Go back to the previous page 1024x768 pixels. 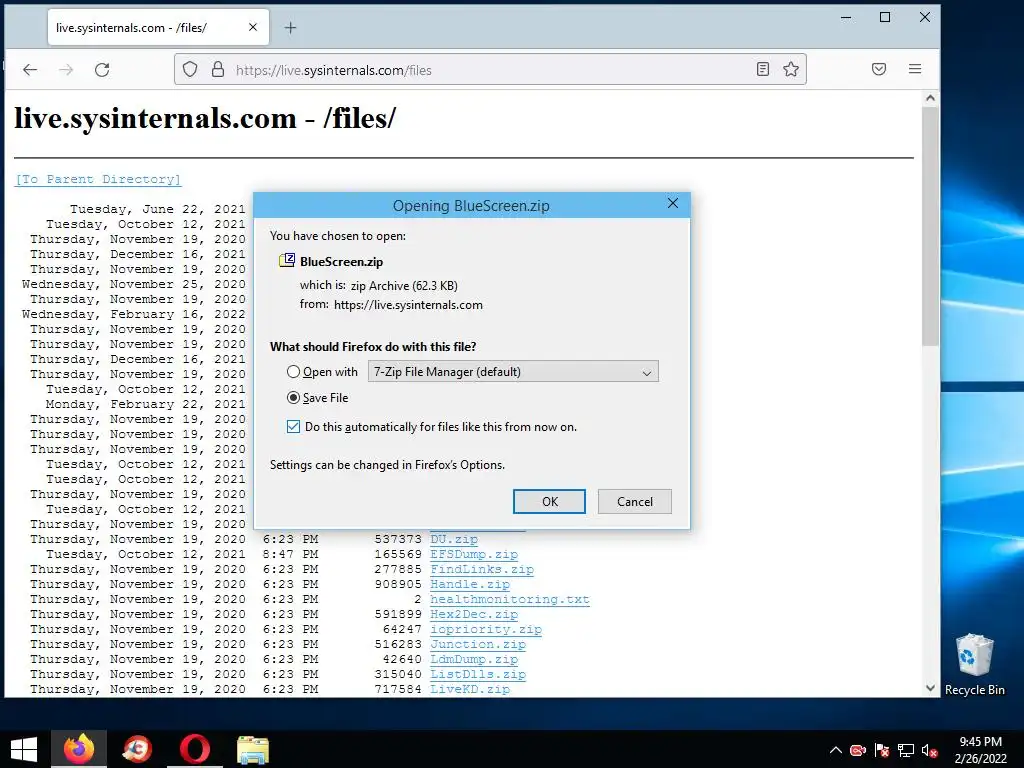(30, 70)
